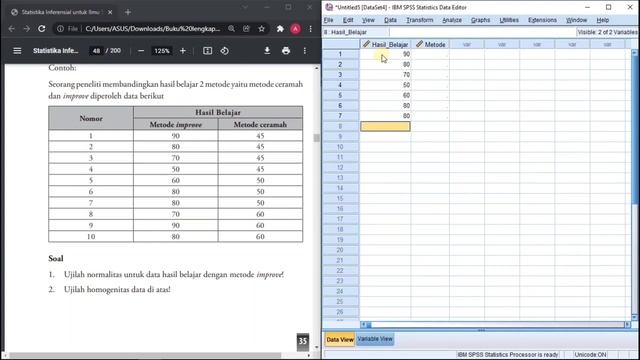This screenshot has height=360, width=640.
Task: Click Hasil_Belajar cell with value 70
Action: click(x=385, y=75)
